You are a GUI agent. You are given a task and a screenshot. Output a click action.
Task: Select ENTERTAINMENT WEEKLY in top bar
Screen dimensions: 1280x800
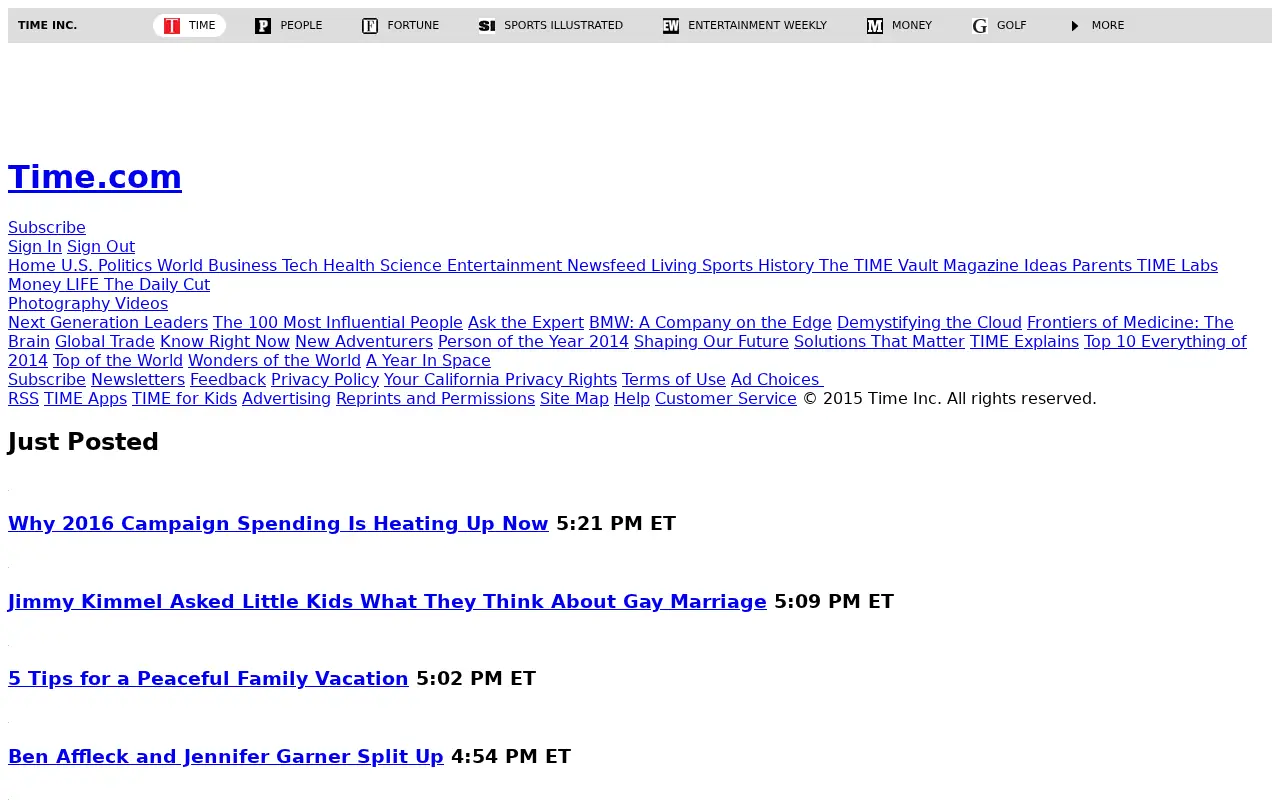click(757, 26)
